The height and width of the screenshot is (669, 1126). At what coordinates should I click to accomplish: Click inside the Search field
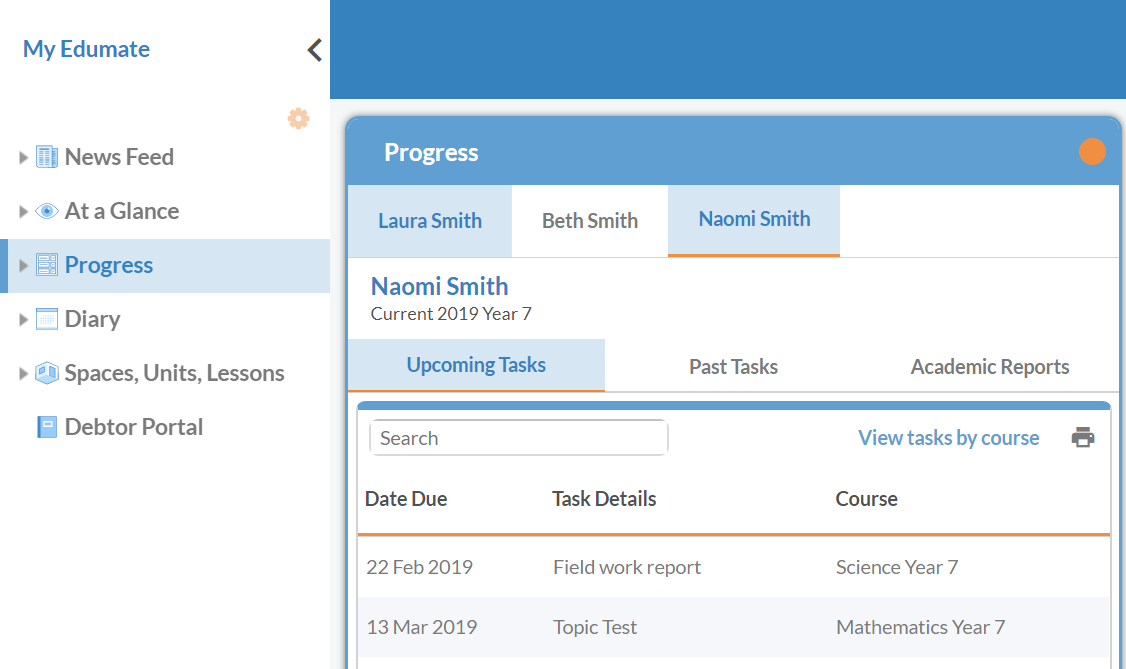518,437
